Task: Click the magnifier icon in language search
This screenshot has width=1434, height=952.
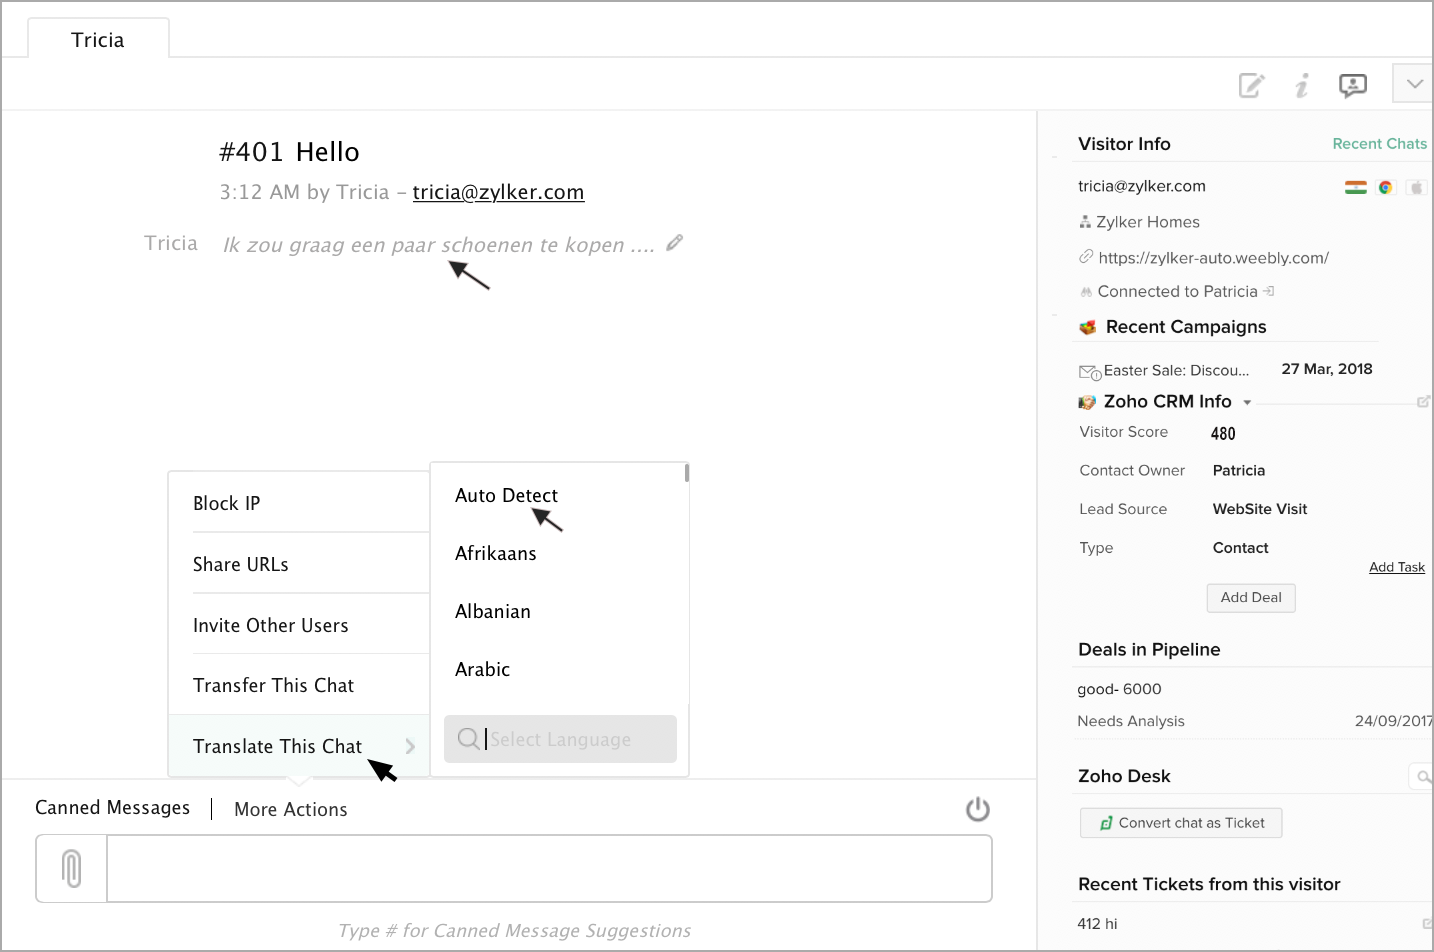Action: (468, 739)
